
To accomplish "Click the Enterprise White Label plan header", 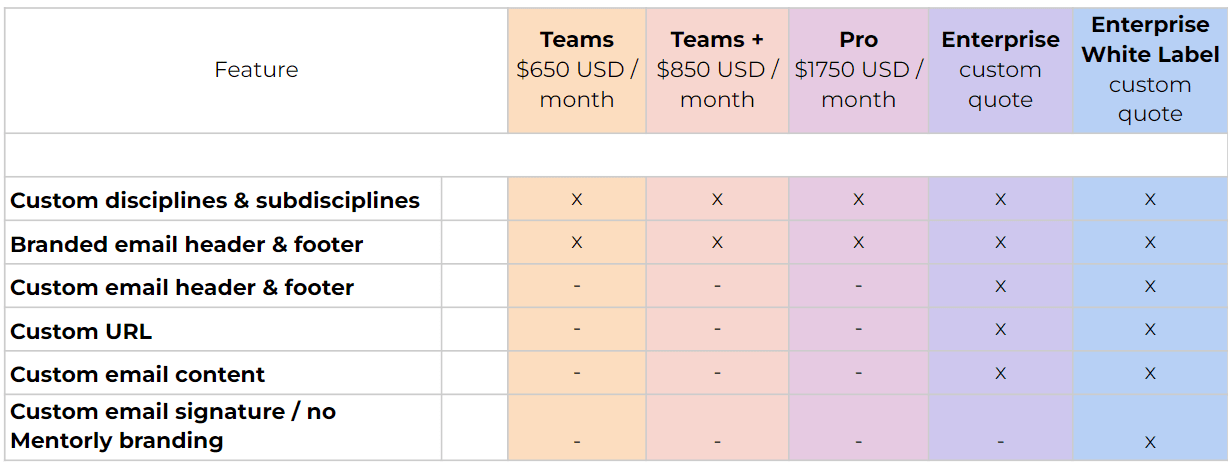I will point(1150,70).
